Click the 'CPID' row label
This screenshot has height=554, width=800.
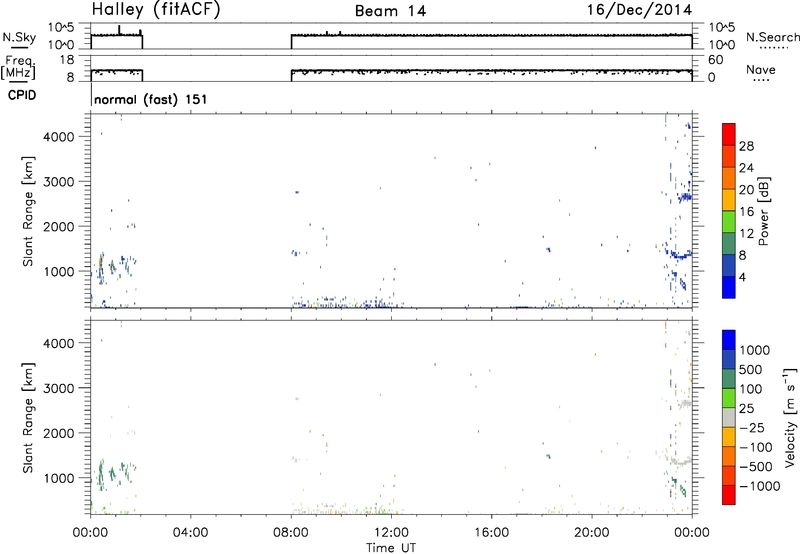[x=22, y=95]
